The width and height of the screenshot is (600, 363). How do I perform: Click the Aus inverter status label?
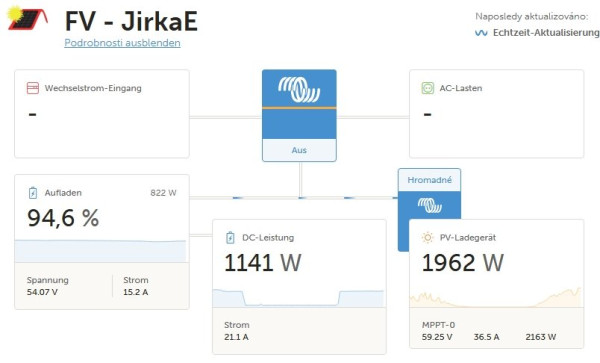pyautogui.click(x=299, y=150)
